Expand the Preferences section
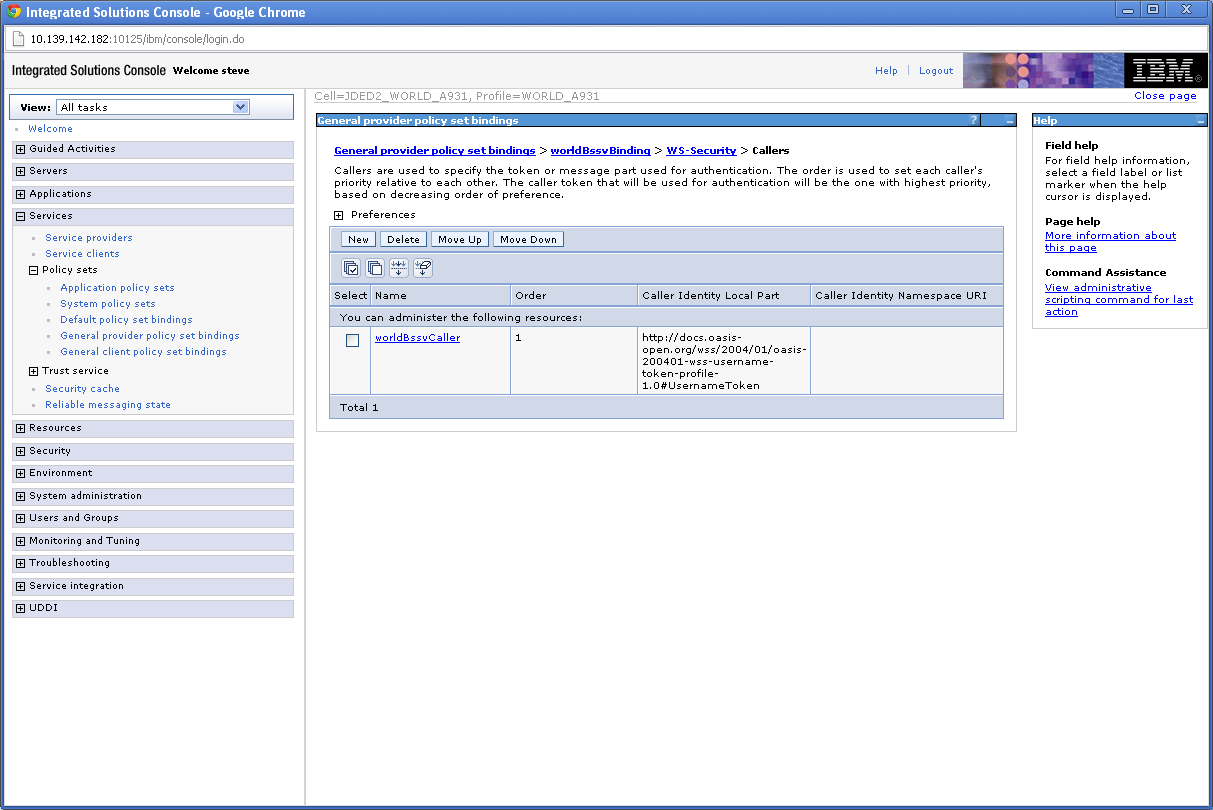The height and width of the screenshot is (810, 1213). [339, 215]
